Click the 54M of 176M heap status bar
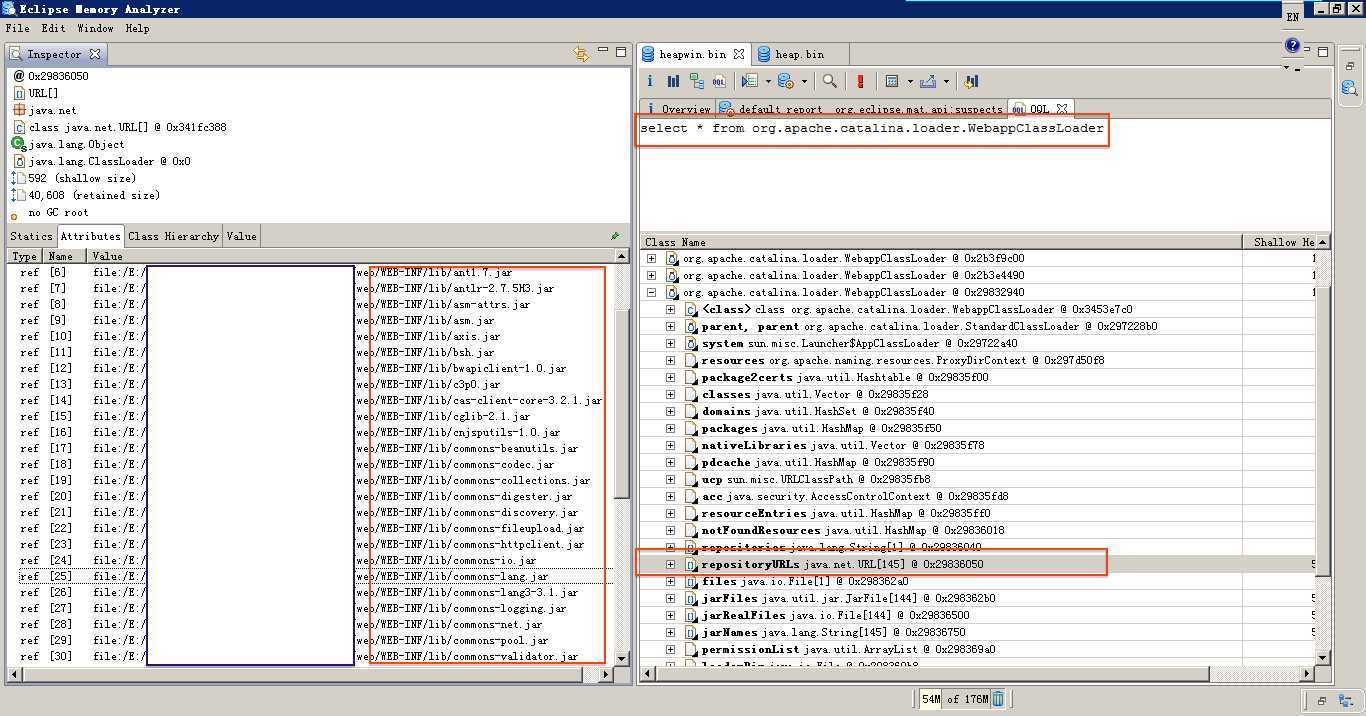Image resolution: width=1366 pixels, height=716 pixels. click(954, 699)
